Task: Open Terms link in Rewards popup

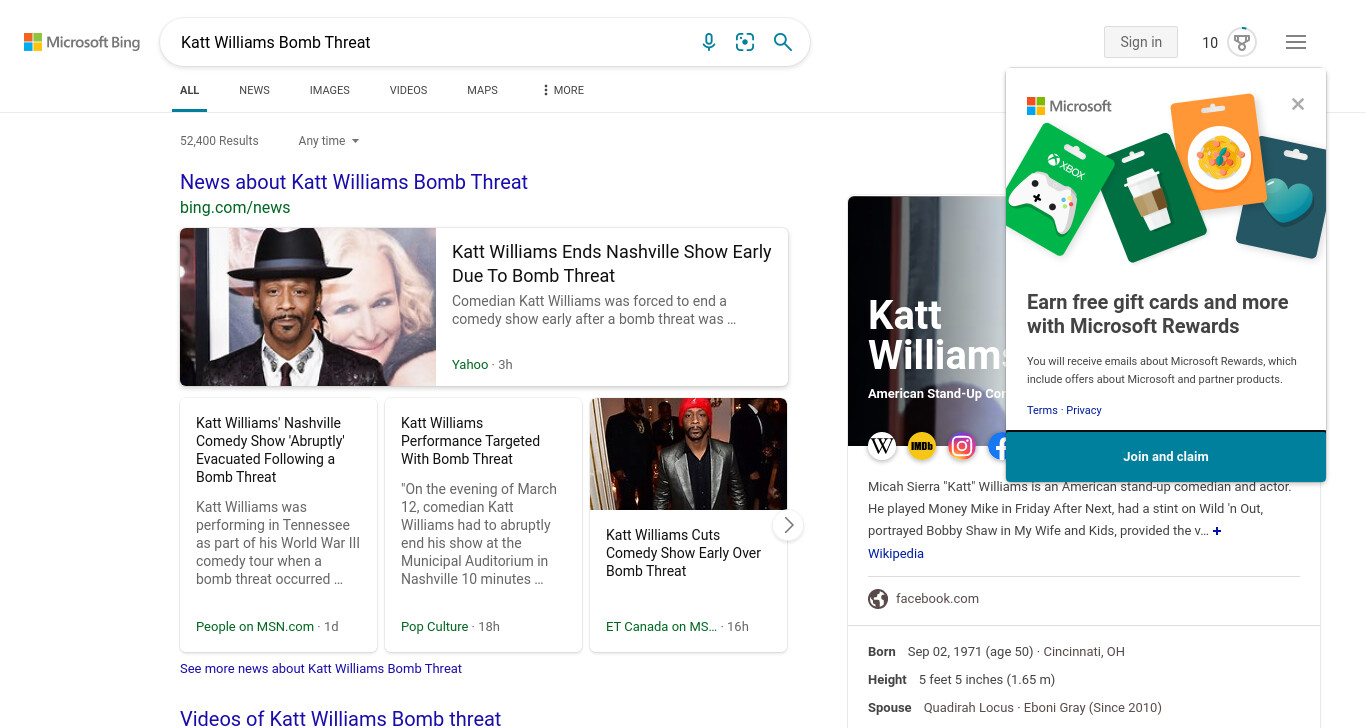Action: [1042, 410]
